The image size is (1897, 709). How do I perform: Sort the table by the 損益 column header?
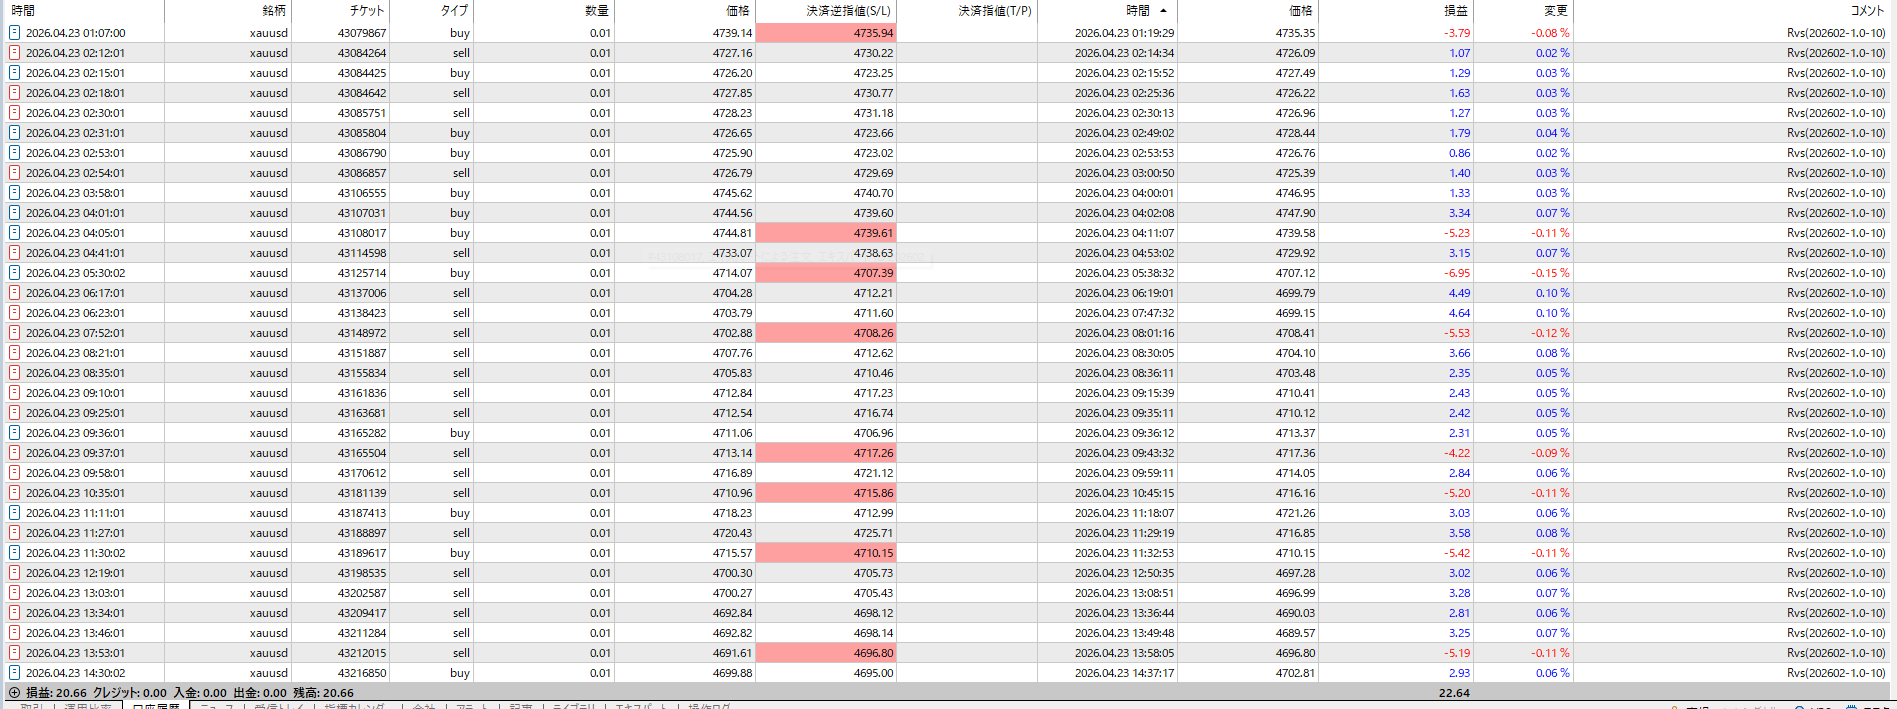[1455, 11]
